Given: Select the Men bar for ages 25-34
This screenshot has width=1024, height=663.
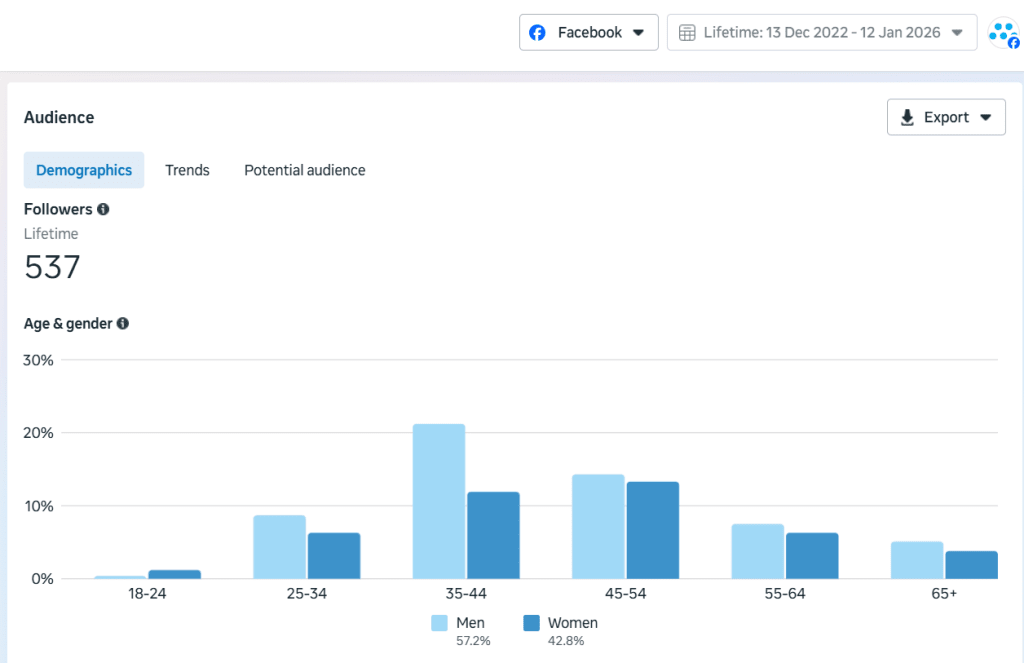Looking at the screenshot, I should pyautogui.click(x=280, y=547).
